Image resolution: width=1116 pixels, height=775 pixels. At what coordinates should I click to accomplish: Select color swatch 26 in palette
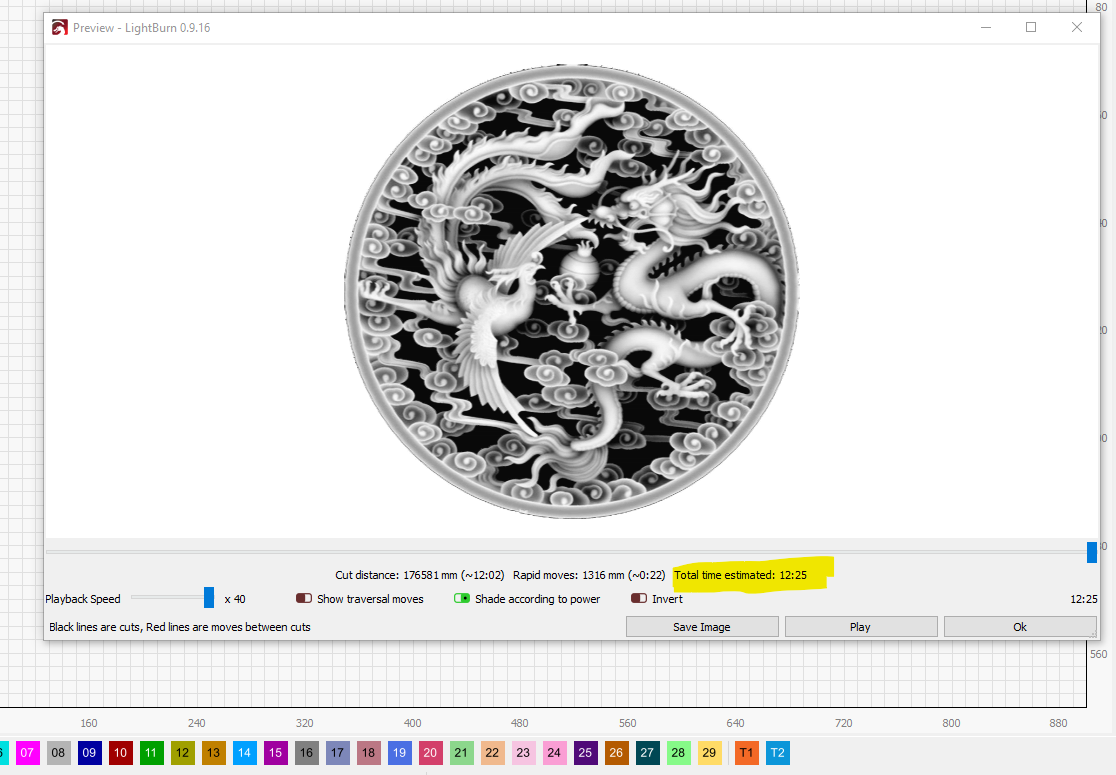click(x=616, y=753)
